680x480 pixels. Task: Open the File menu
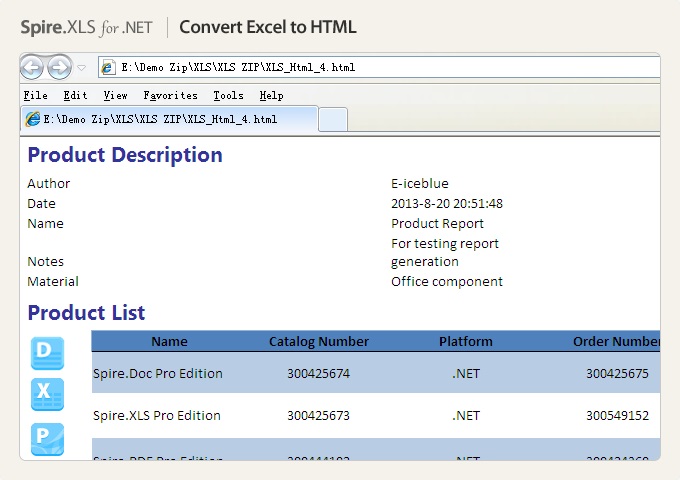pyautogui.click(x=36, y=95)
